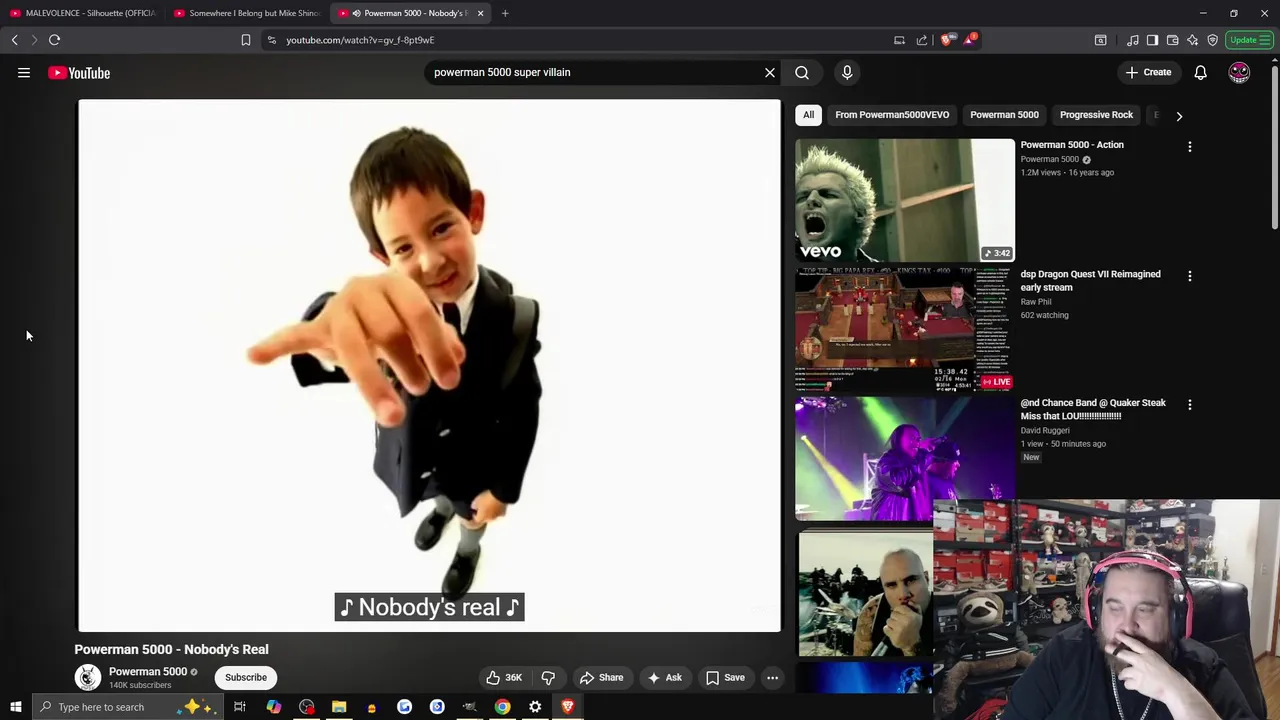
Task: Open Task View on the taskbar
Action: pyautogui.click(x=240, y=707)
